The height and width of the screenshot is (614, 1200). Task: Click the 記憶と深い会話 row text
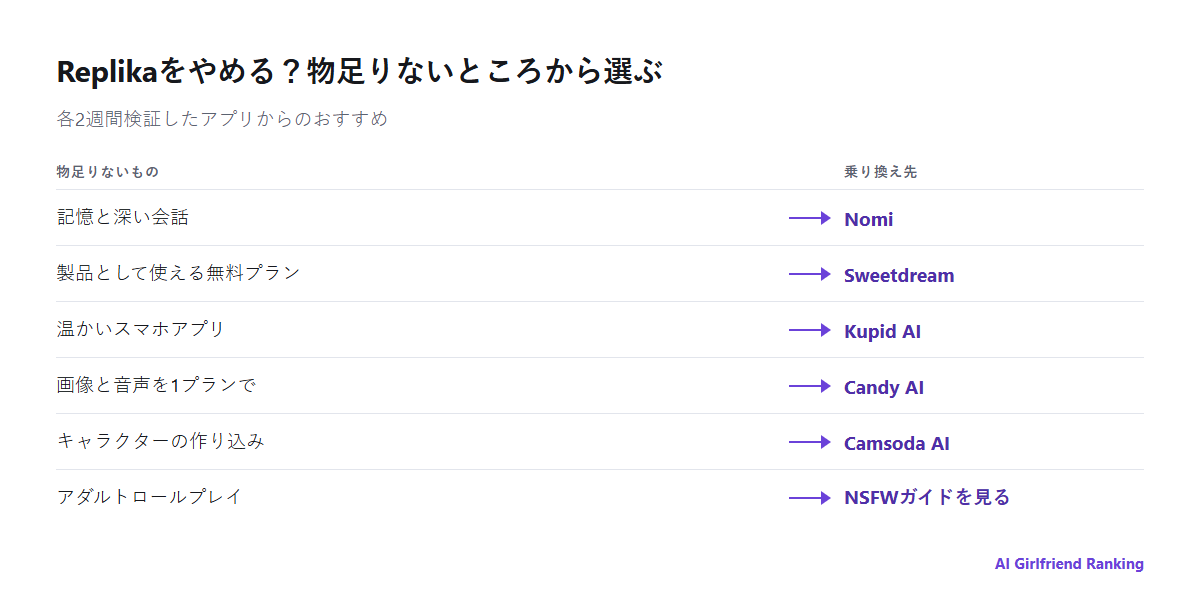pos(123,217)
